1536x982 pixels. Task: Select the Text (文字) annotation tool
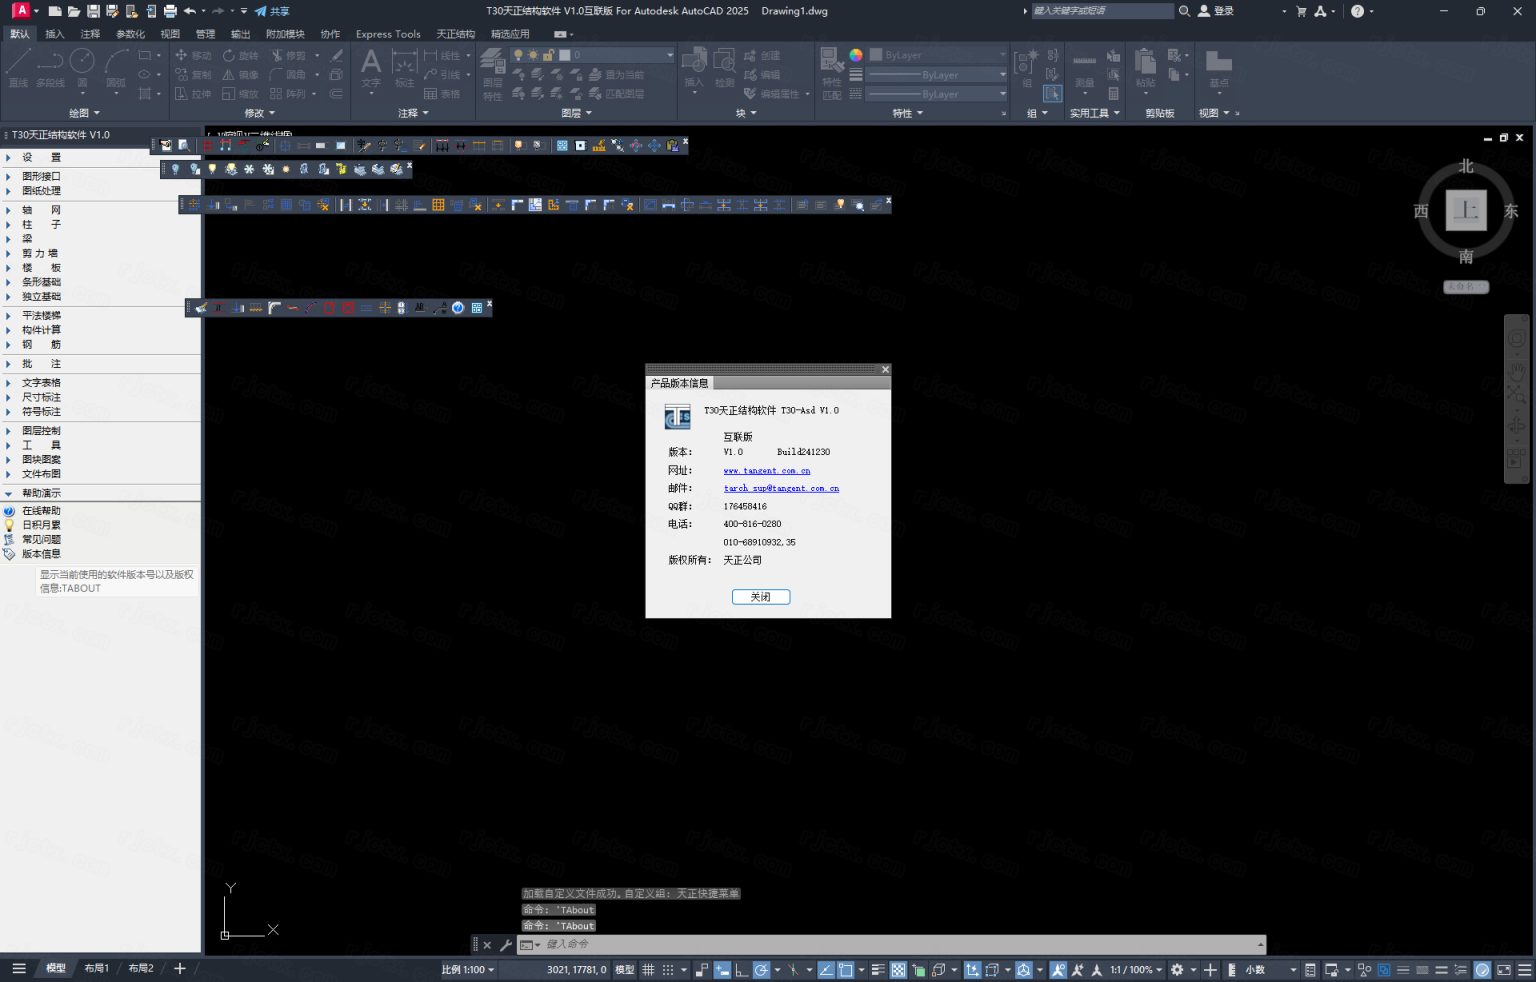pos(371,68)
